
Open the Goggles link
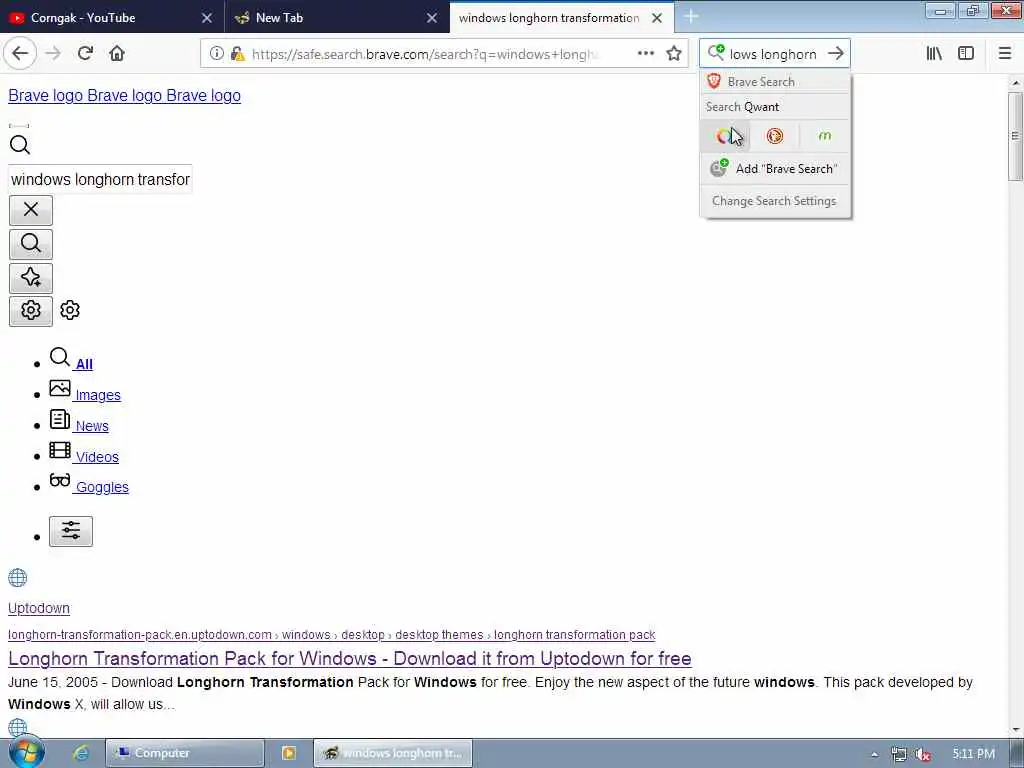click(103, 487)
